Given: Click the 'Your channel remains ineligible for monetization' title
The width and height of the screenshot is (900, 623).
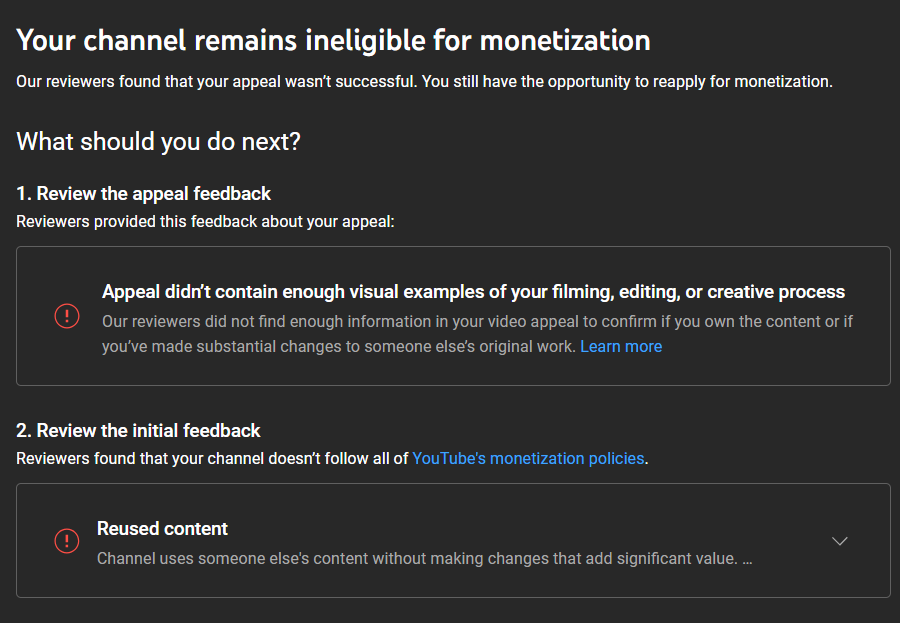Looking at the screenshot, I should click(x=333, y=40).
